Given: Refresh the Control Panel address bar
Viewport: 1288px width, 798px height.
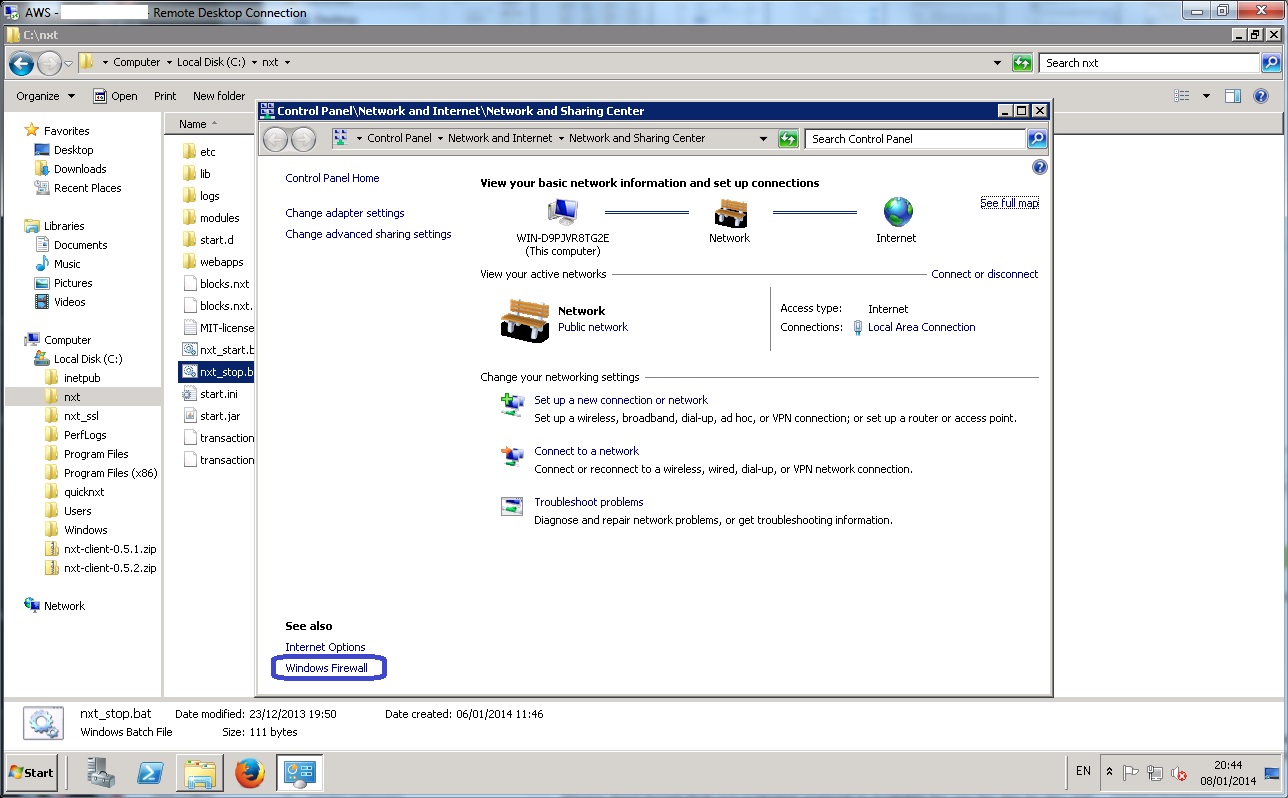Looking at the screenshot, I should point(788,139).
